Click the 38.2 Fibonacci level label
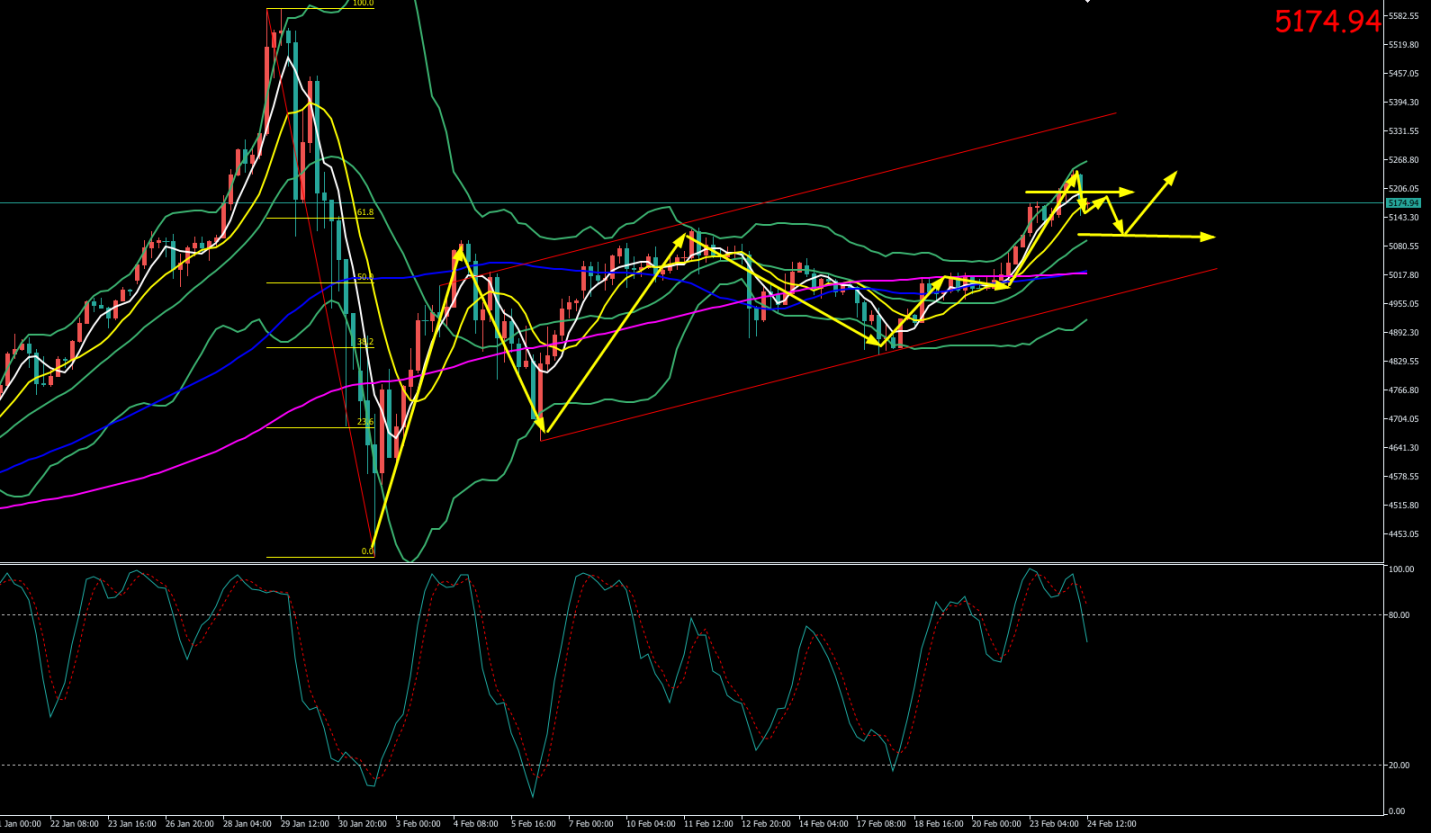1431x833 pixels. (364, 342)
